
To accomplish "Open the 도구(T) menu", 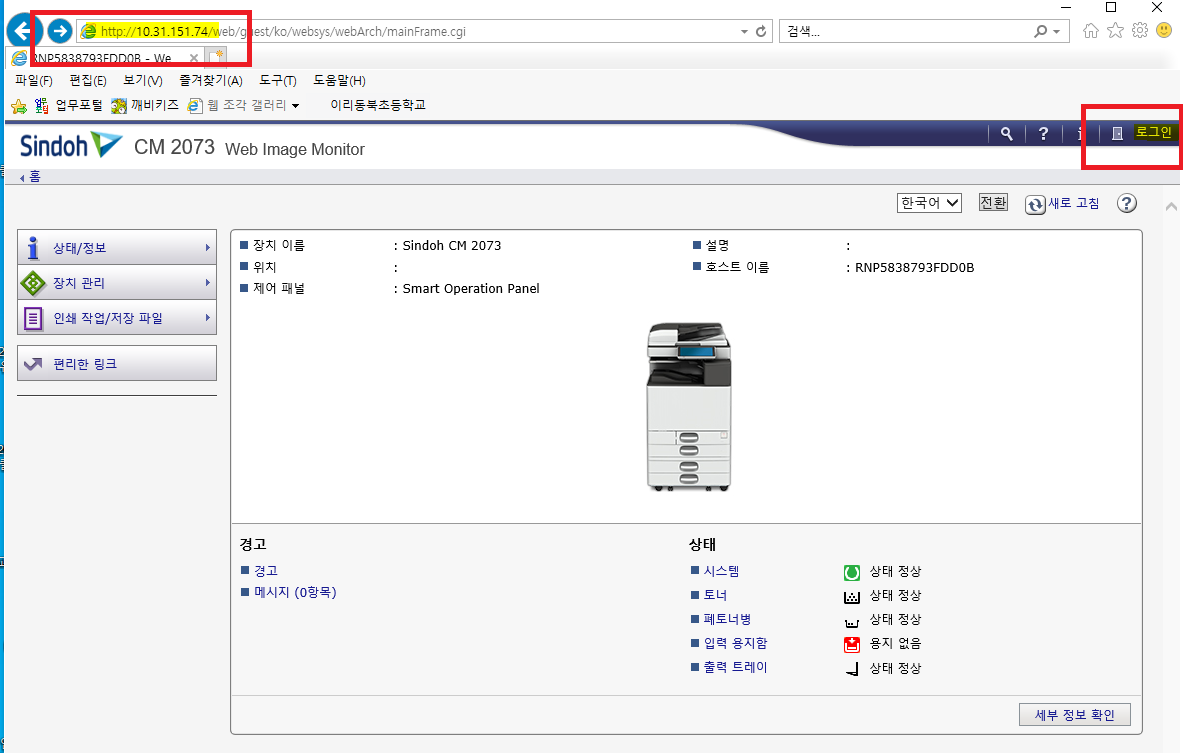I will coord(278,81).
